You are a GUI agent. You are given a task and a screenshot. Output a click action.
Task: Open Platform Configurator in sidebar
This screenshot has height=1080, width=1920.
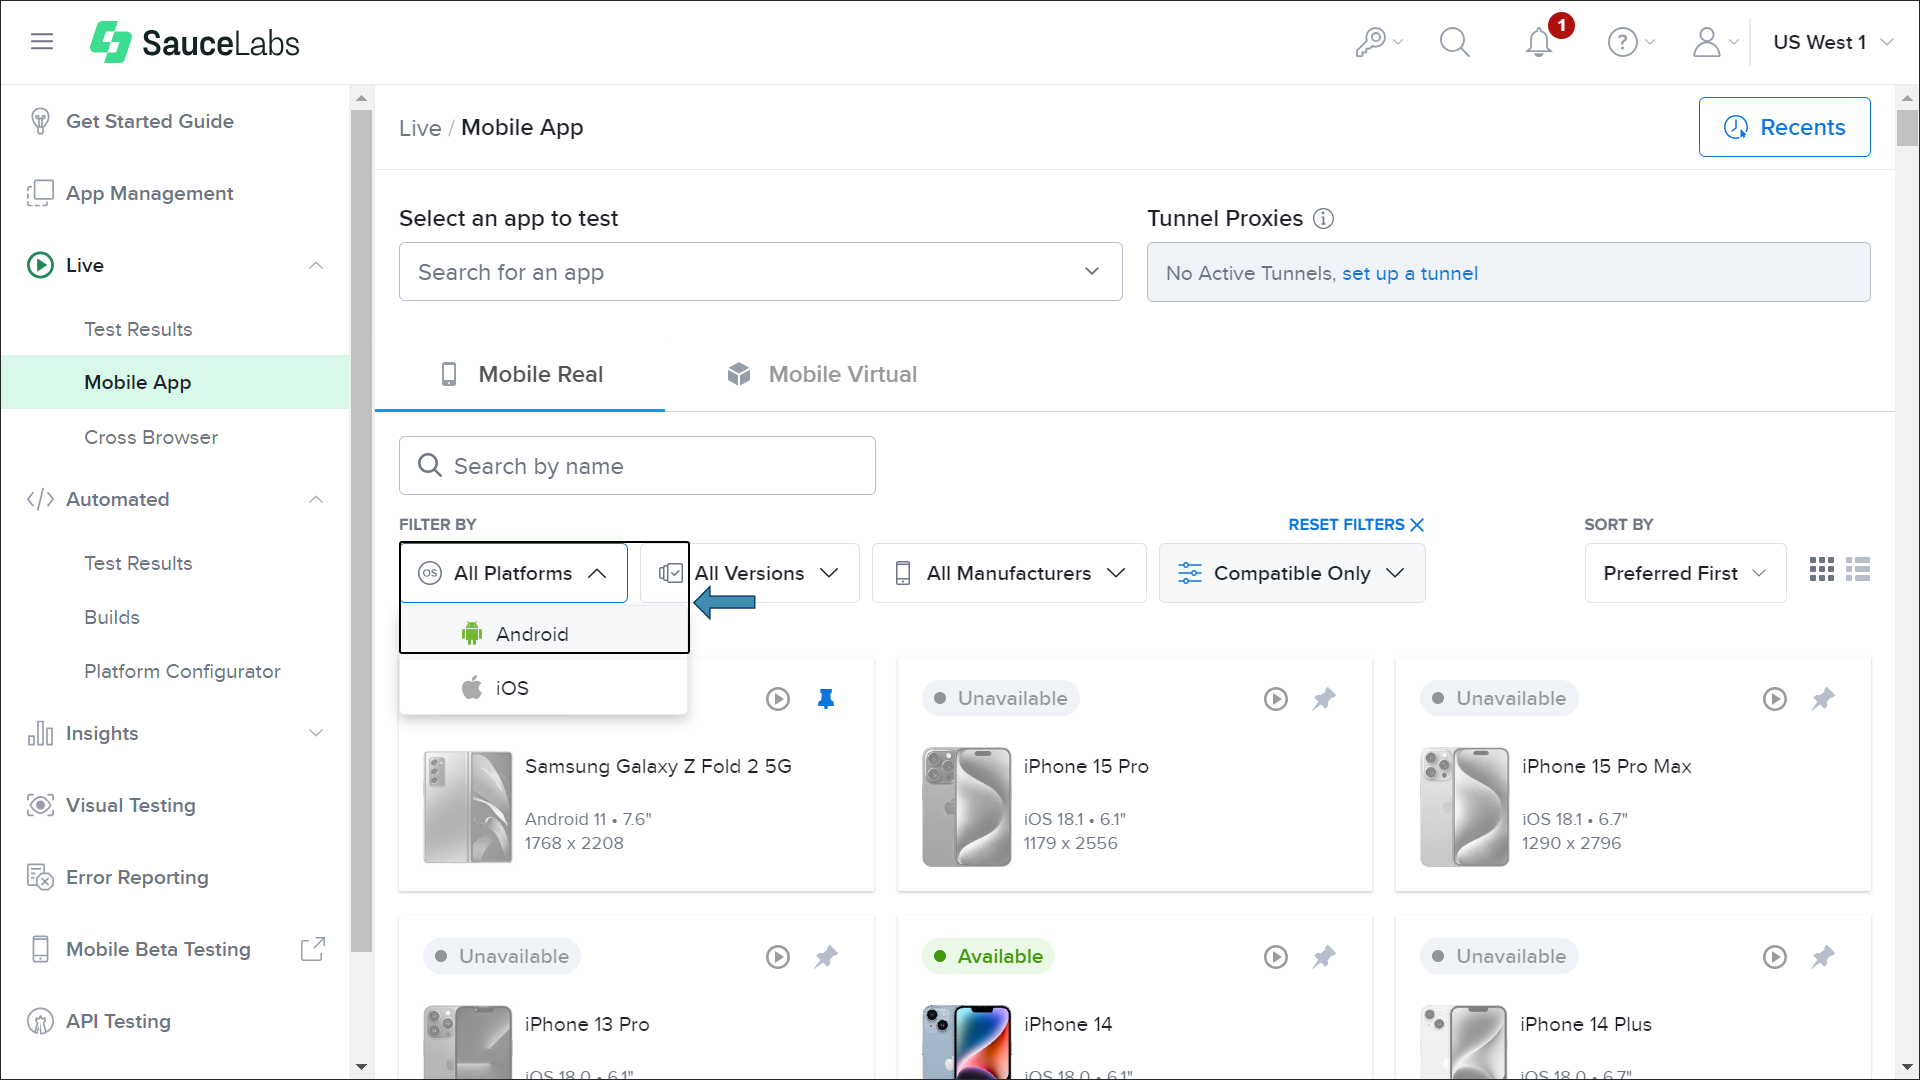tap(182, 671)
